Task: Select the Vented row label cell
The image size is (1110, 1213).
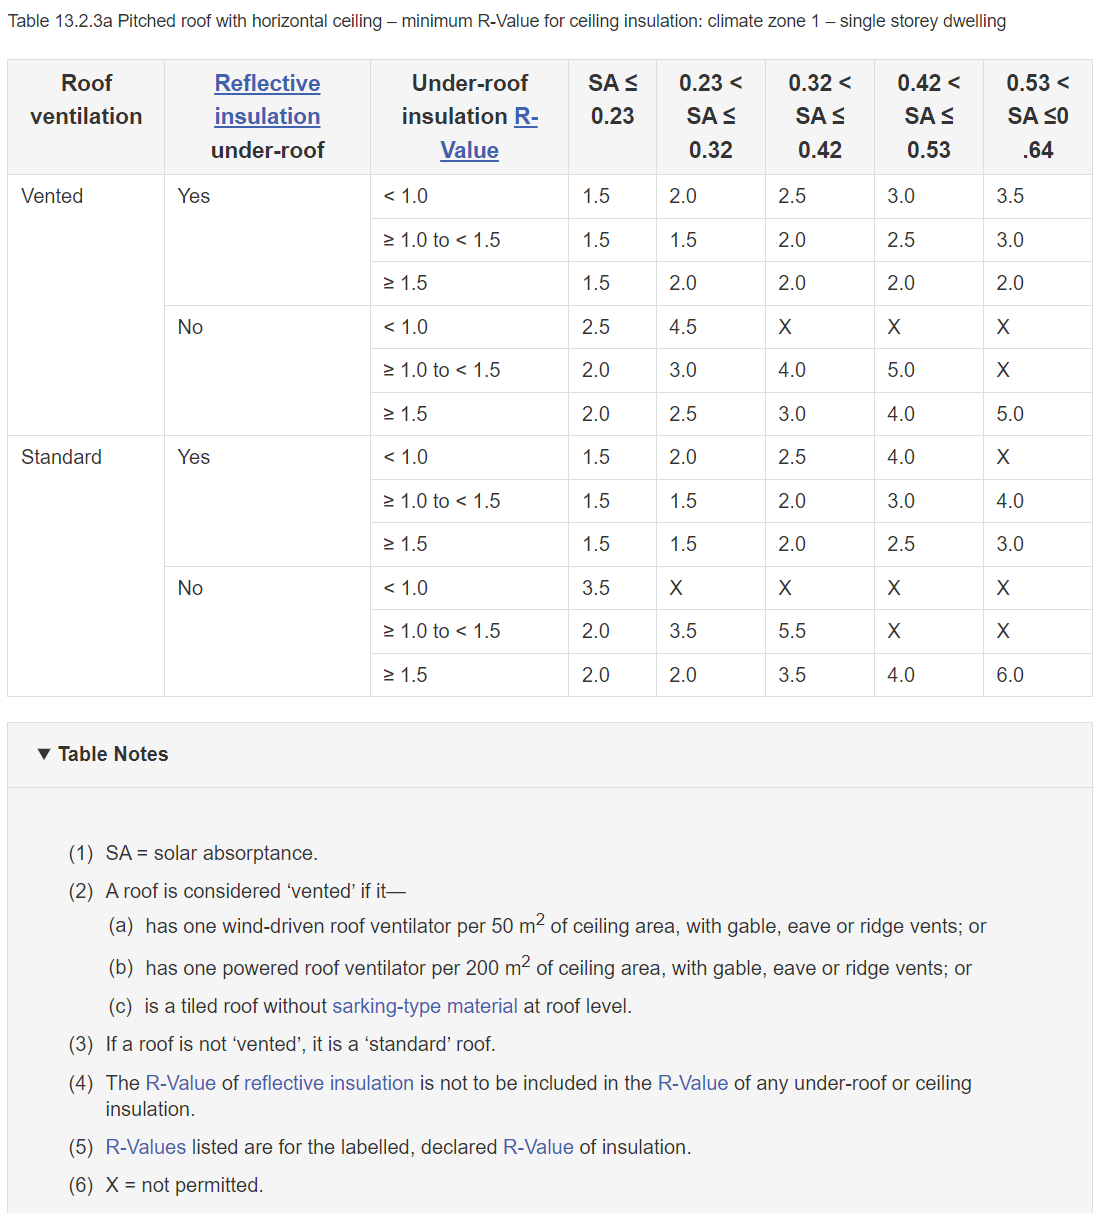Action: [52, 196]
